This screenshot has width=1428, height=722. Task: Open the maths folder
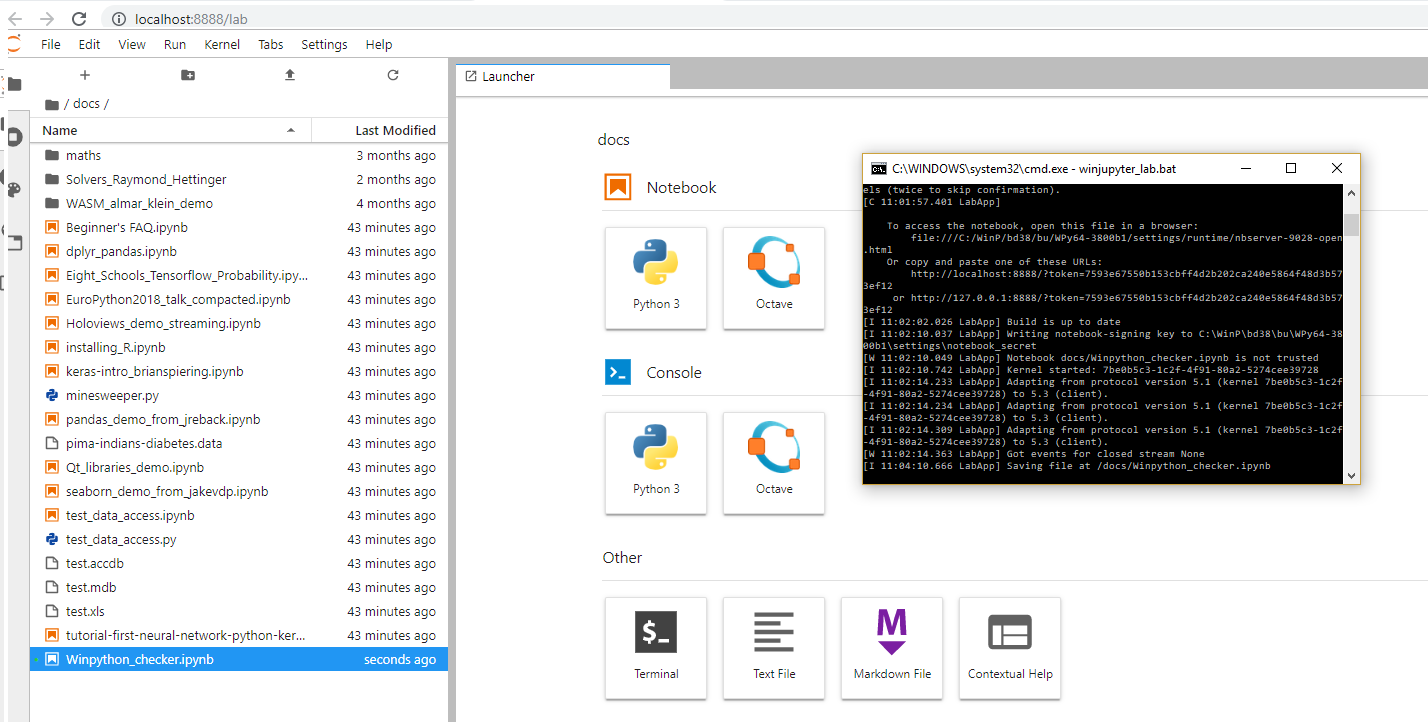tap(83, 155)
